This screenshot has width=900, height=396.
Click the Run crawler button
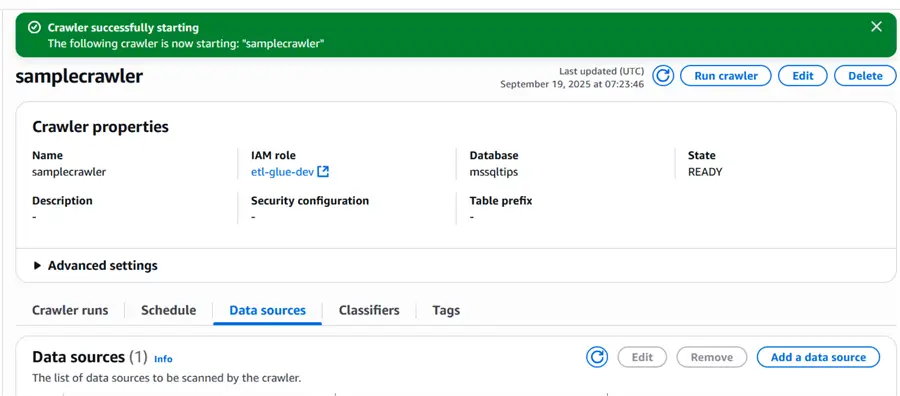[726, 76]
